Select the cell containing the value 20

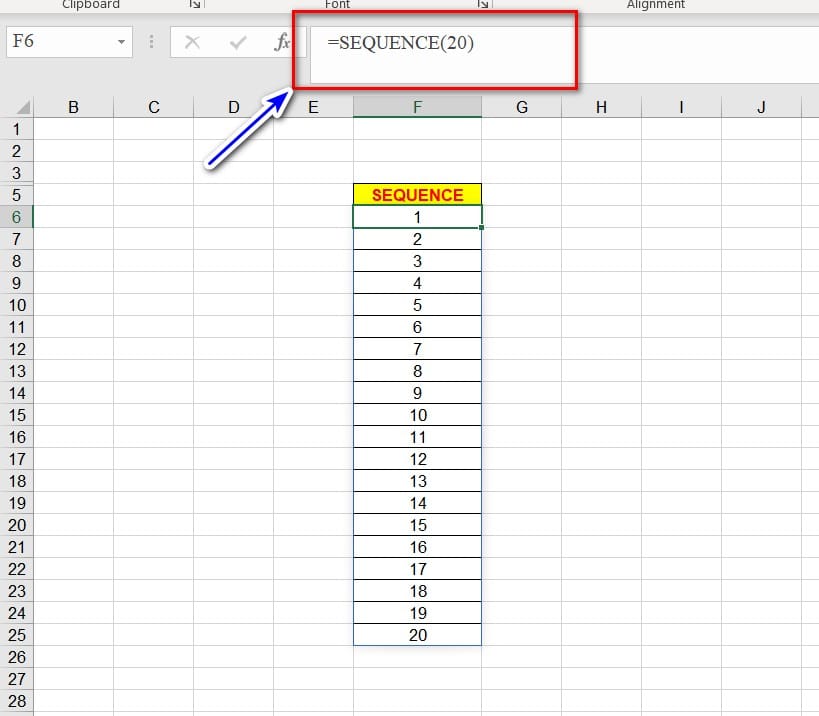click(417, 635)
